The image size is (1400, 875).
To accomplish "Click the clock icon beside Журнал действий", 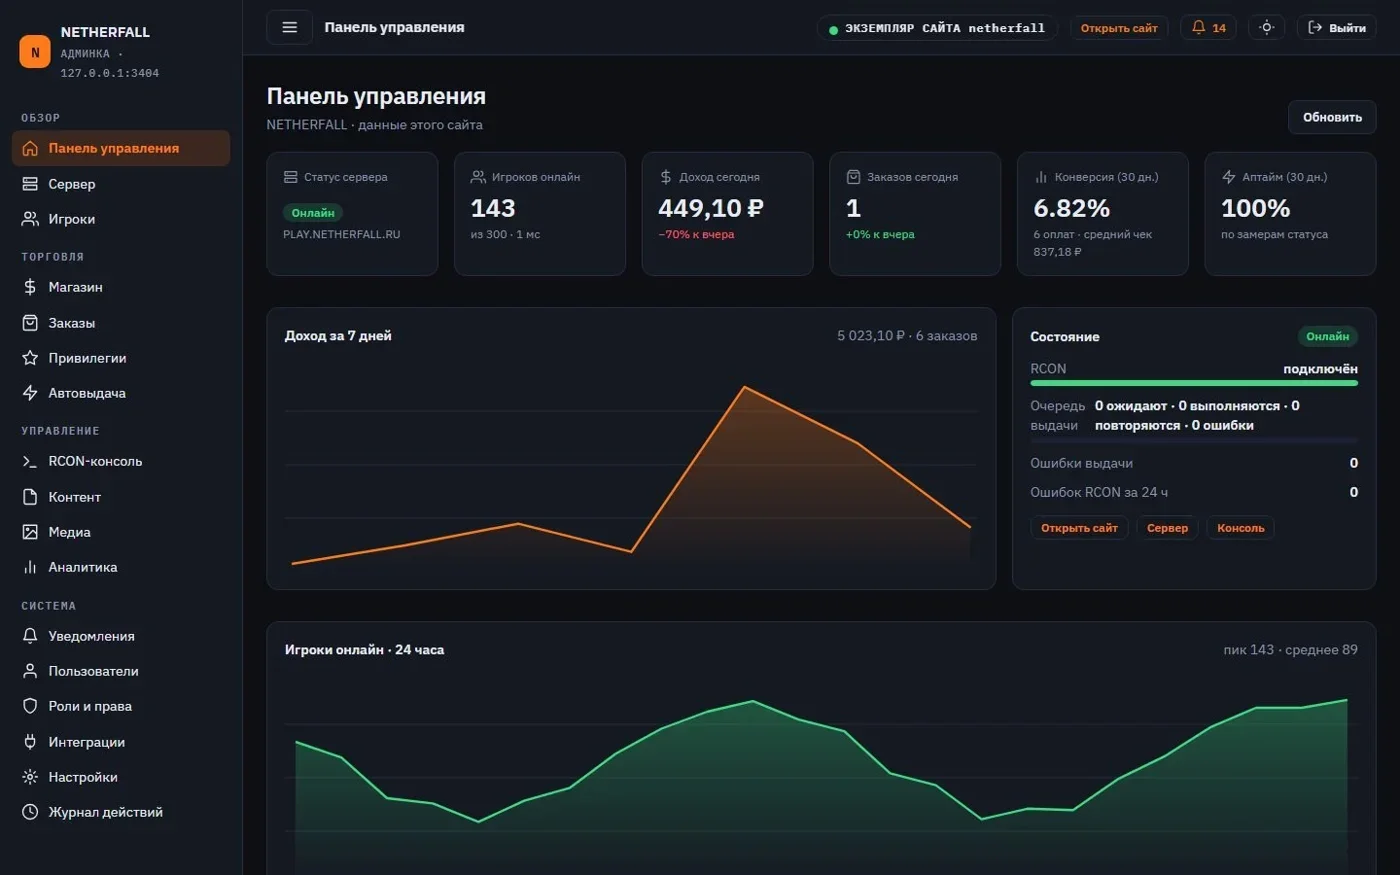I will [x=30, y=812].
